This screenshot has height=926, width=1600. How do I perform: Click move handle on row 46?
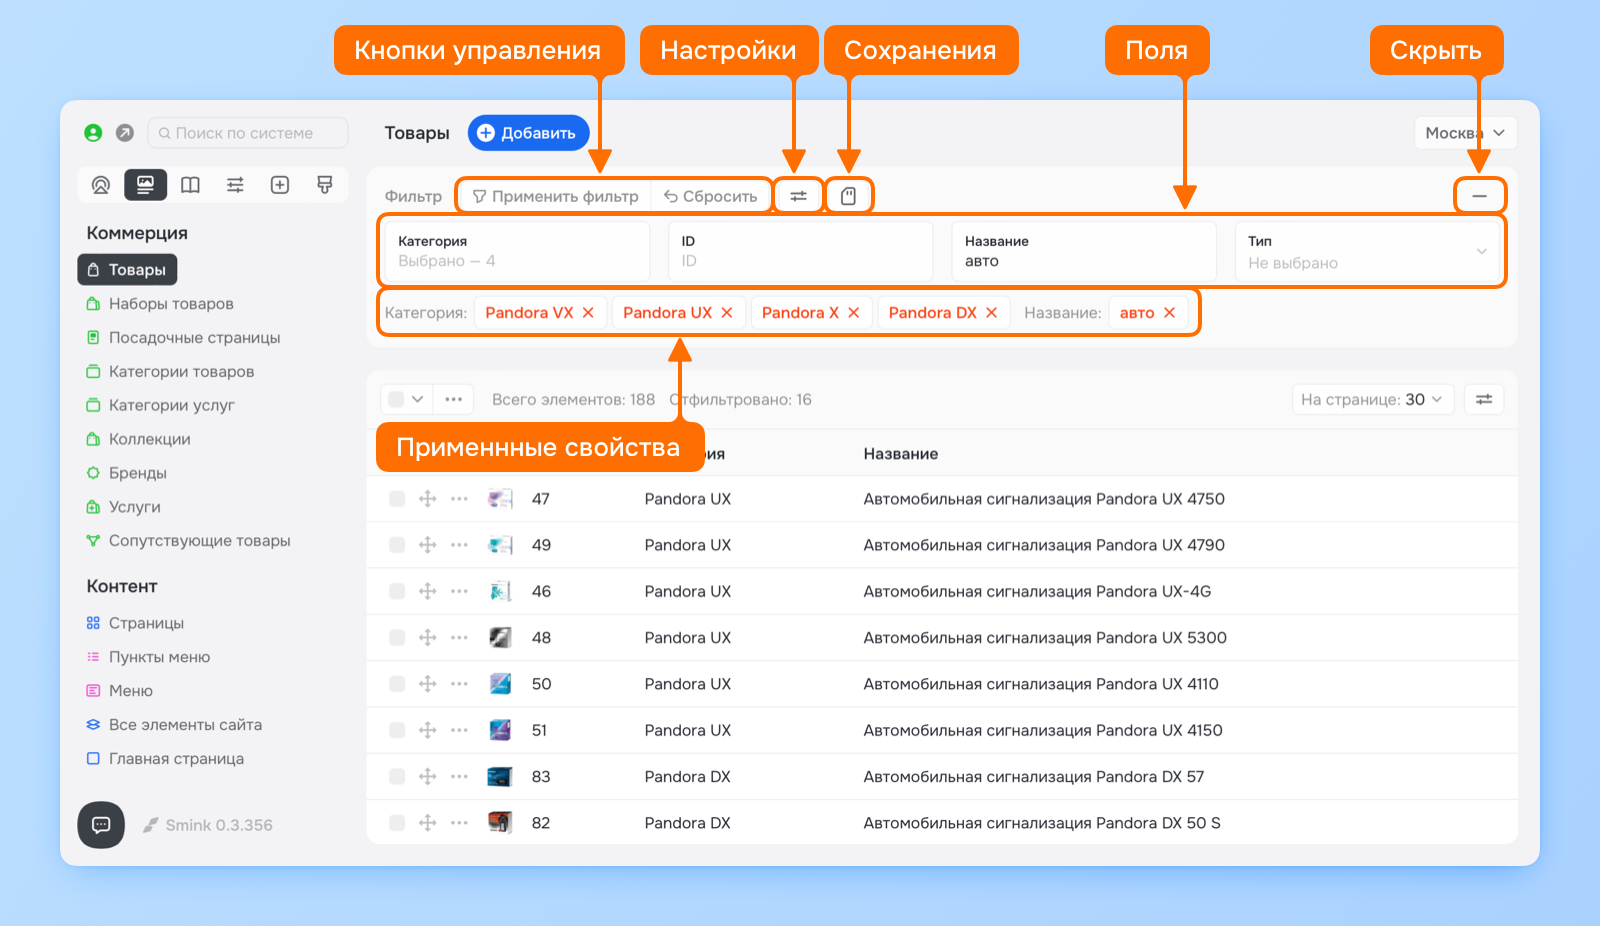point(428,591)
